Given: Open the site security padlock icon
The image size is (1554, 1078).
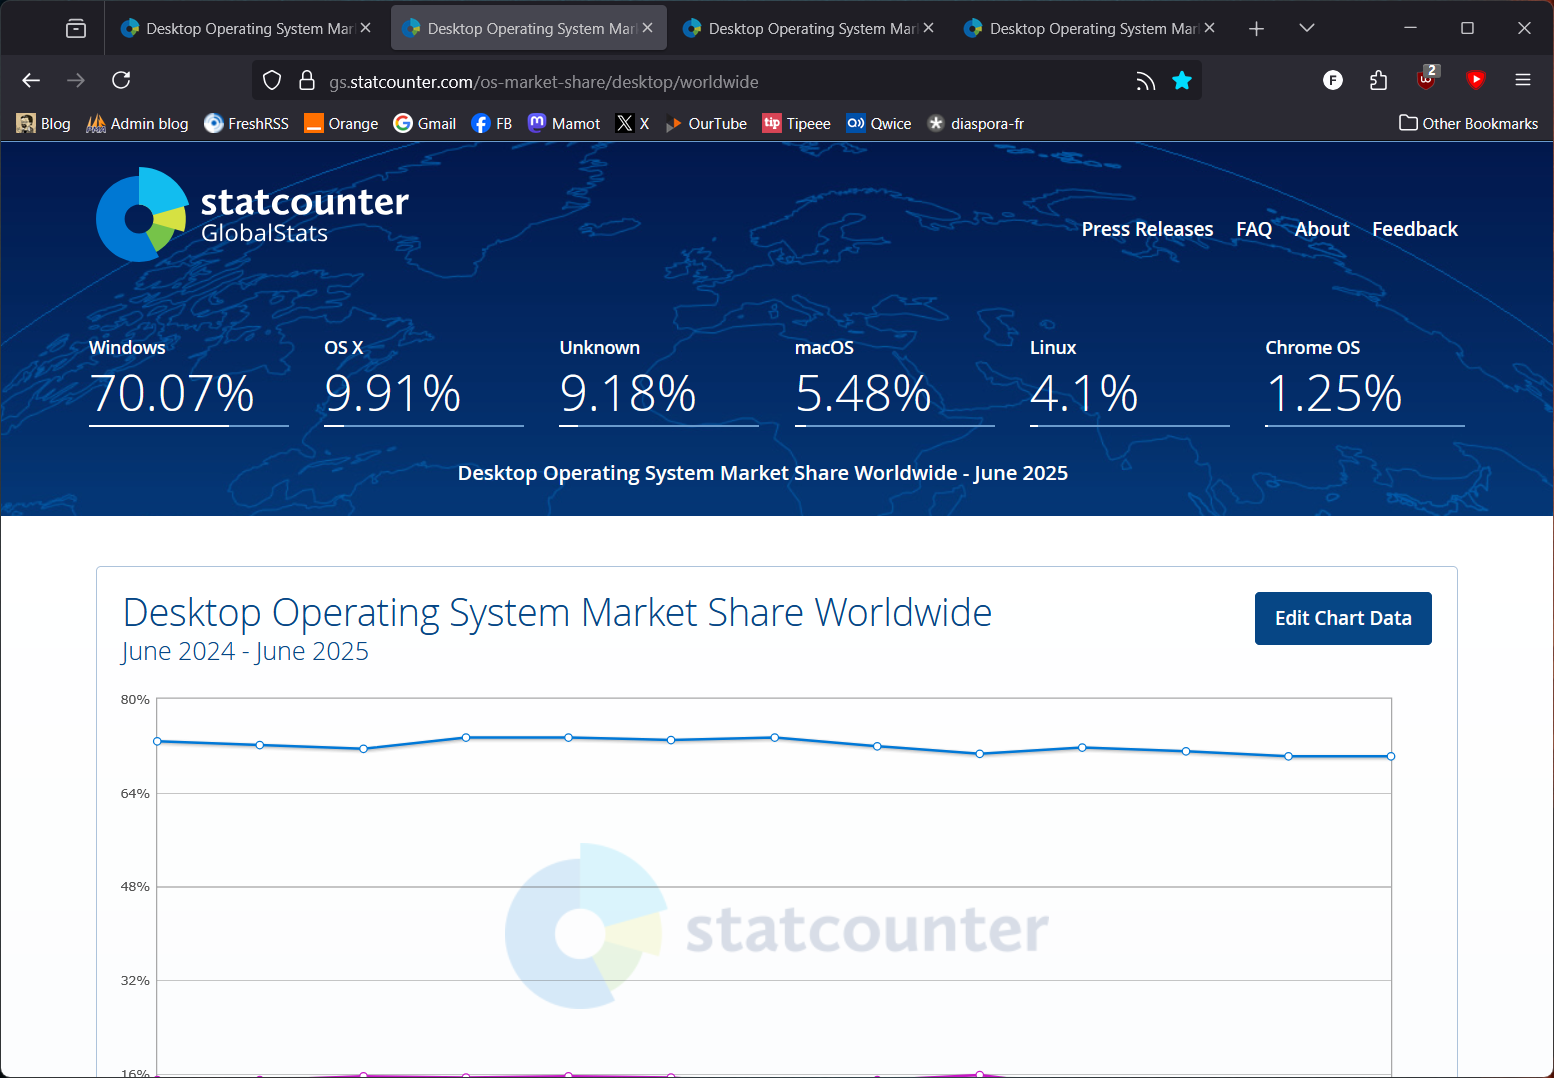Looking at the screenshot, I should tap(307, 81).
